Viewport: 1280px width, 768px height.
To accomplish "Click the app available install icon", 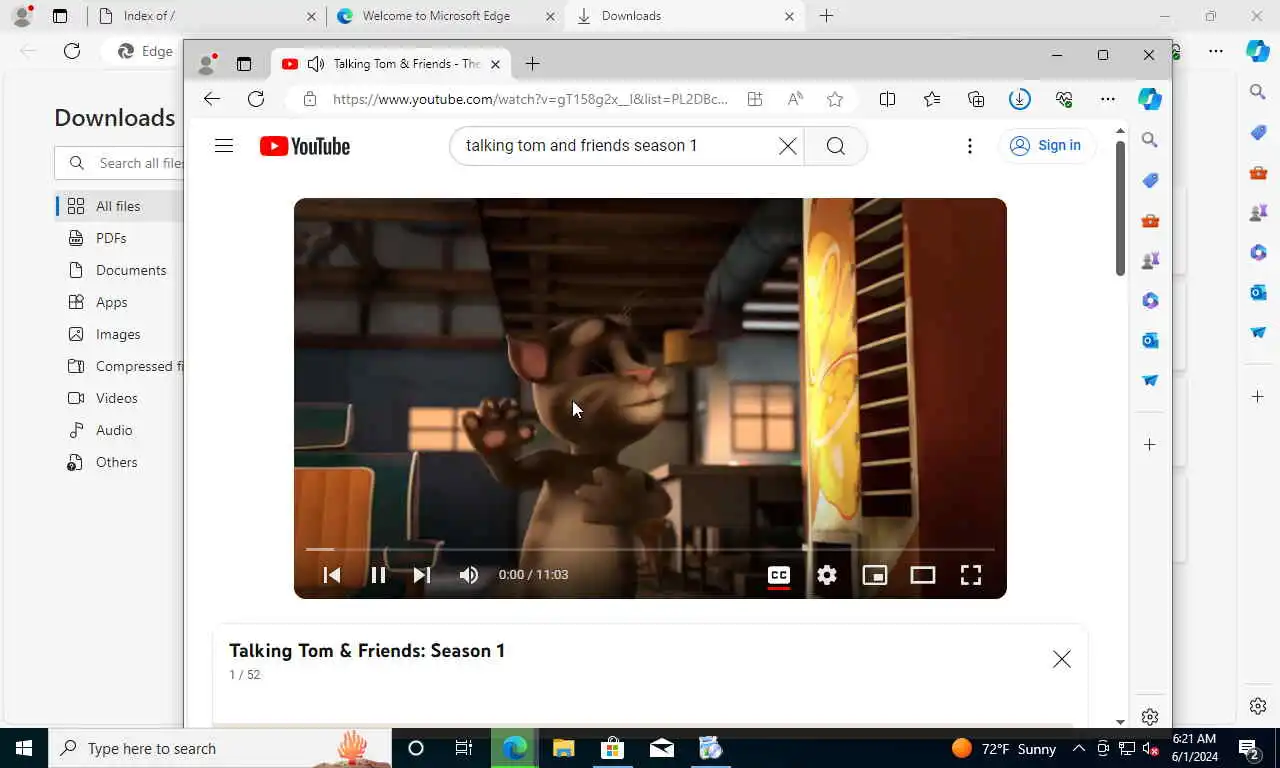I will point(755,99).
